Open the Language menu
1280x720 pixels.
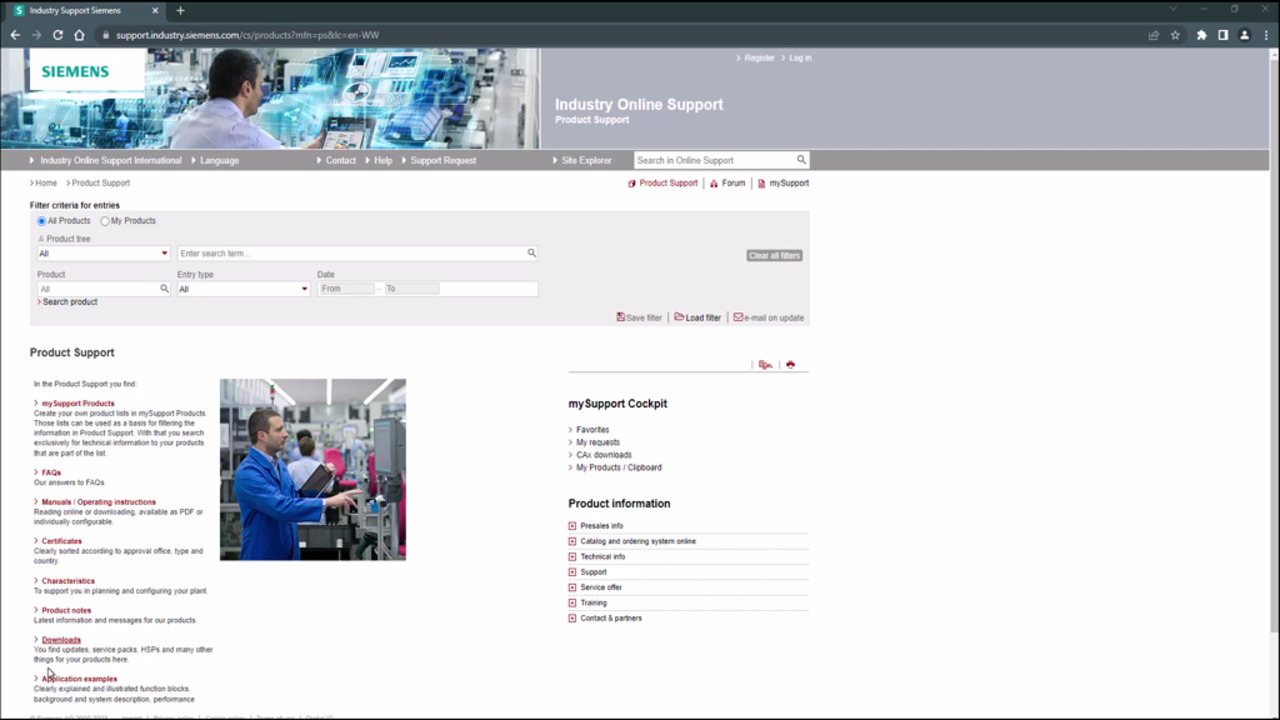pos(218,160)
